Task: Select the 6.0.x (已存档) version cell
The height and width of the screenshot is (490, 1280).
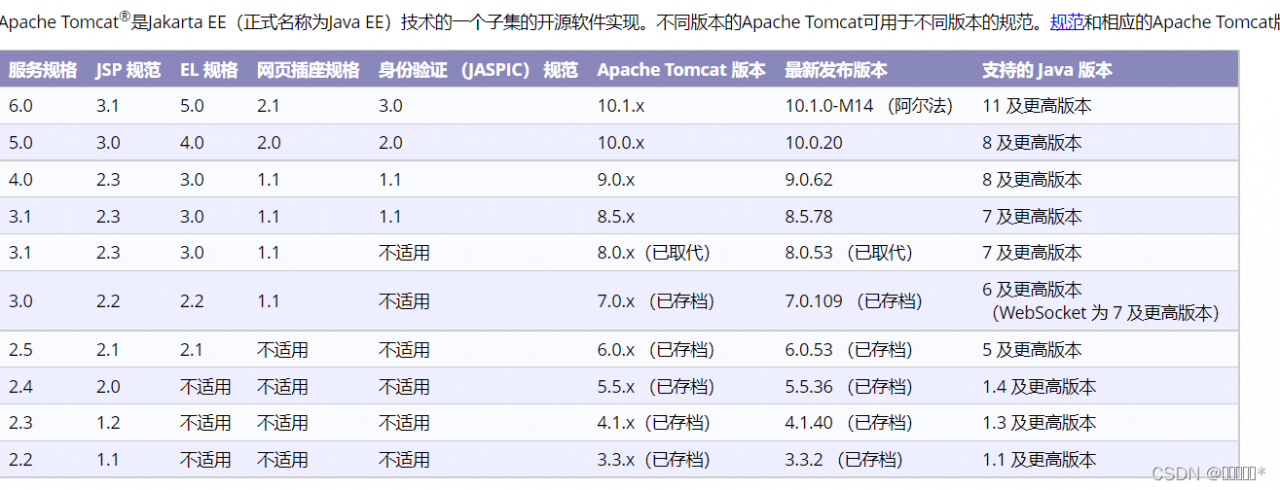Action: tap(656, 350)
